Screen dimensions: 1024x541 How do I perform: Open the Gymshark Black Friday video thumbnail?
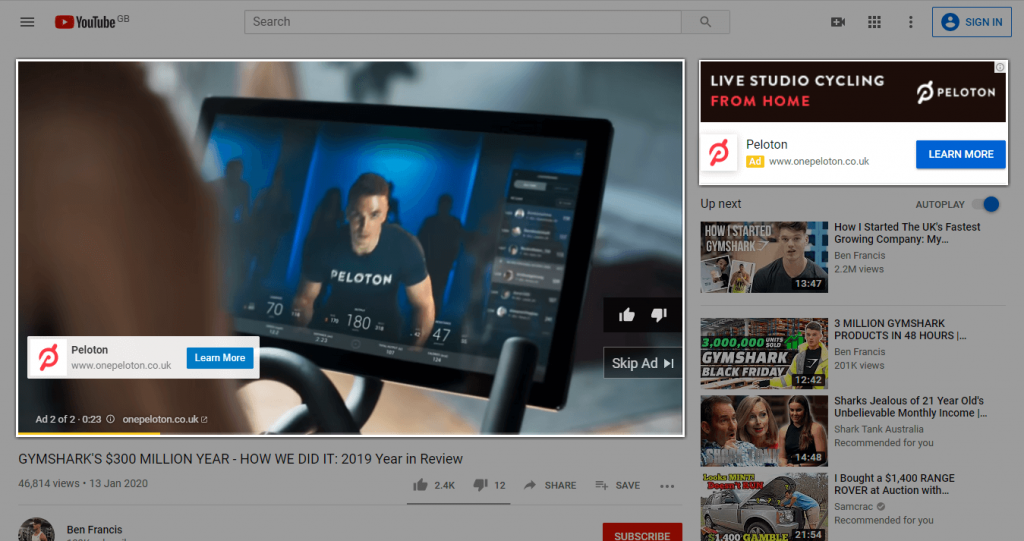click(764, 351)
